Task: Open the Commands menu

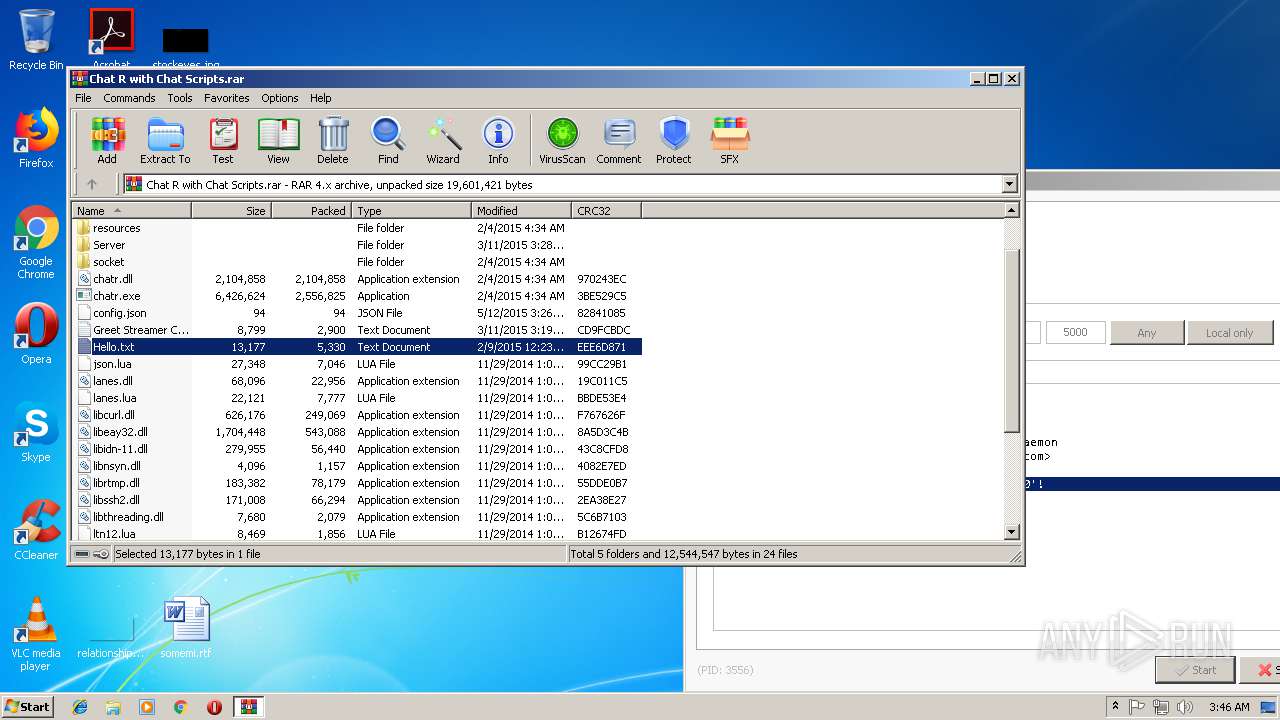Action: pyautogui.click(x=129, y=98)
